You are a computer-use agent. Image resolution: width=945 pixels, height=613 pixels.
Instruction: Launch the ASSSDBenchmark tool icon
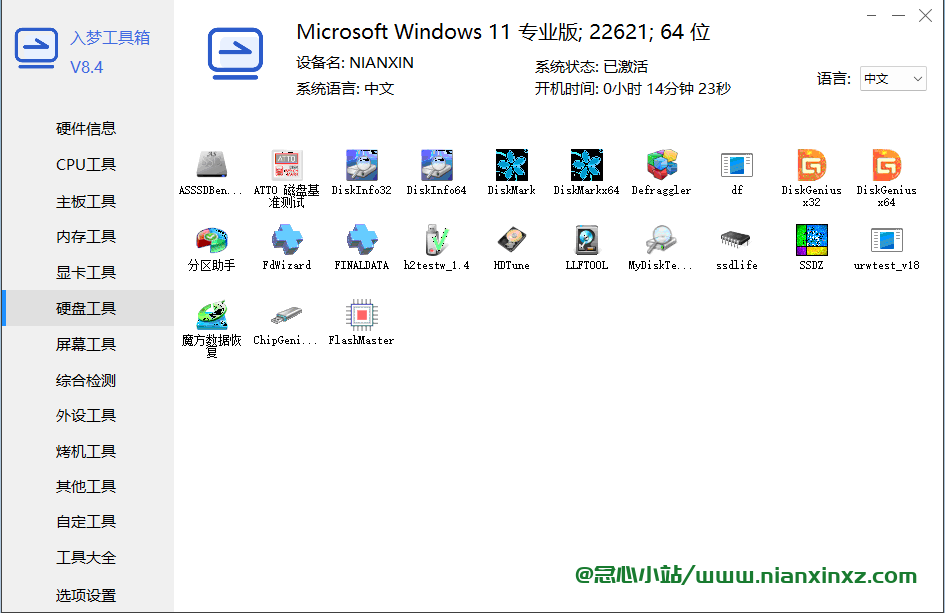[x=211, y=165]
